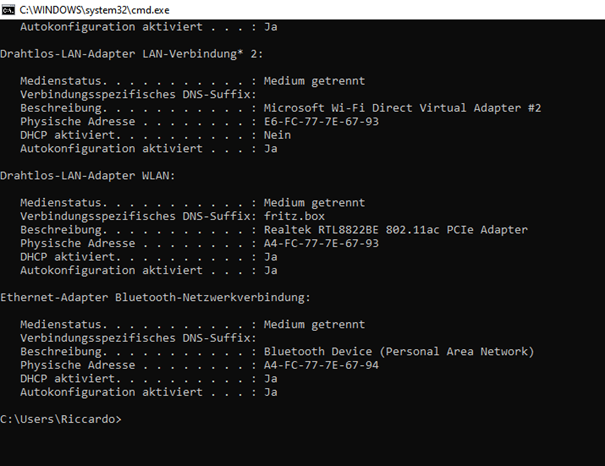Click the fritz.box DNS suffix value
The image size is (605, 466).
tap(294, 216)
